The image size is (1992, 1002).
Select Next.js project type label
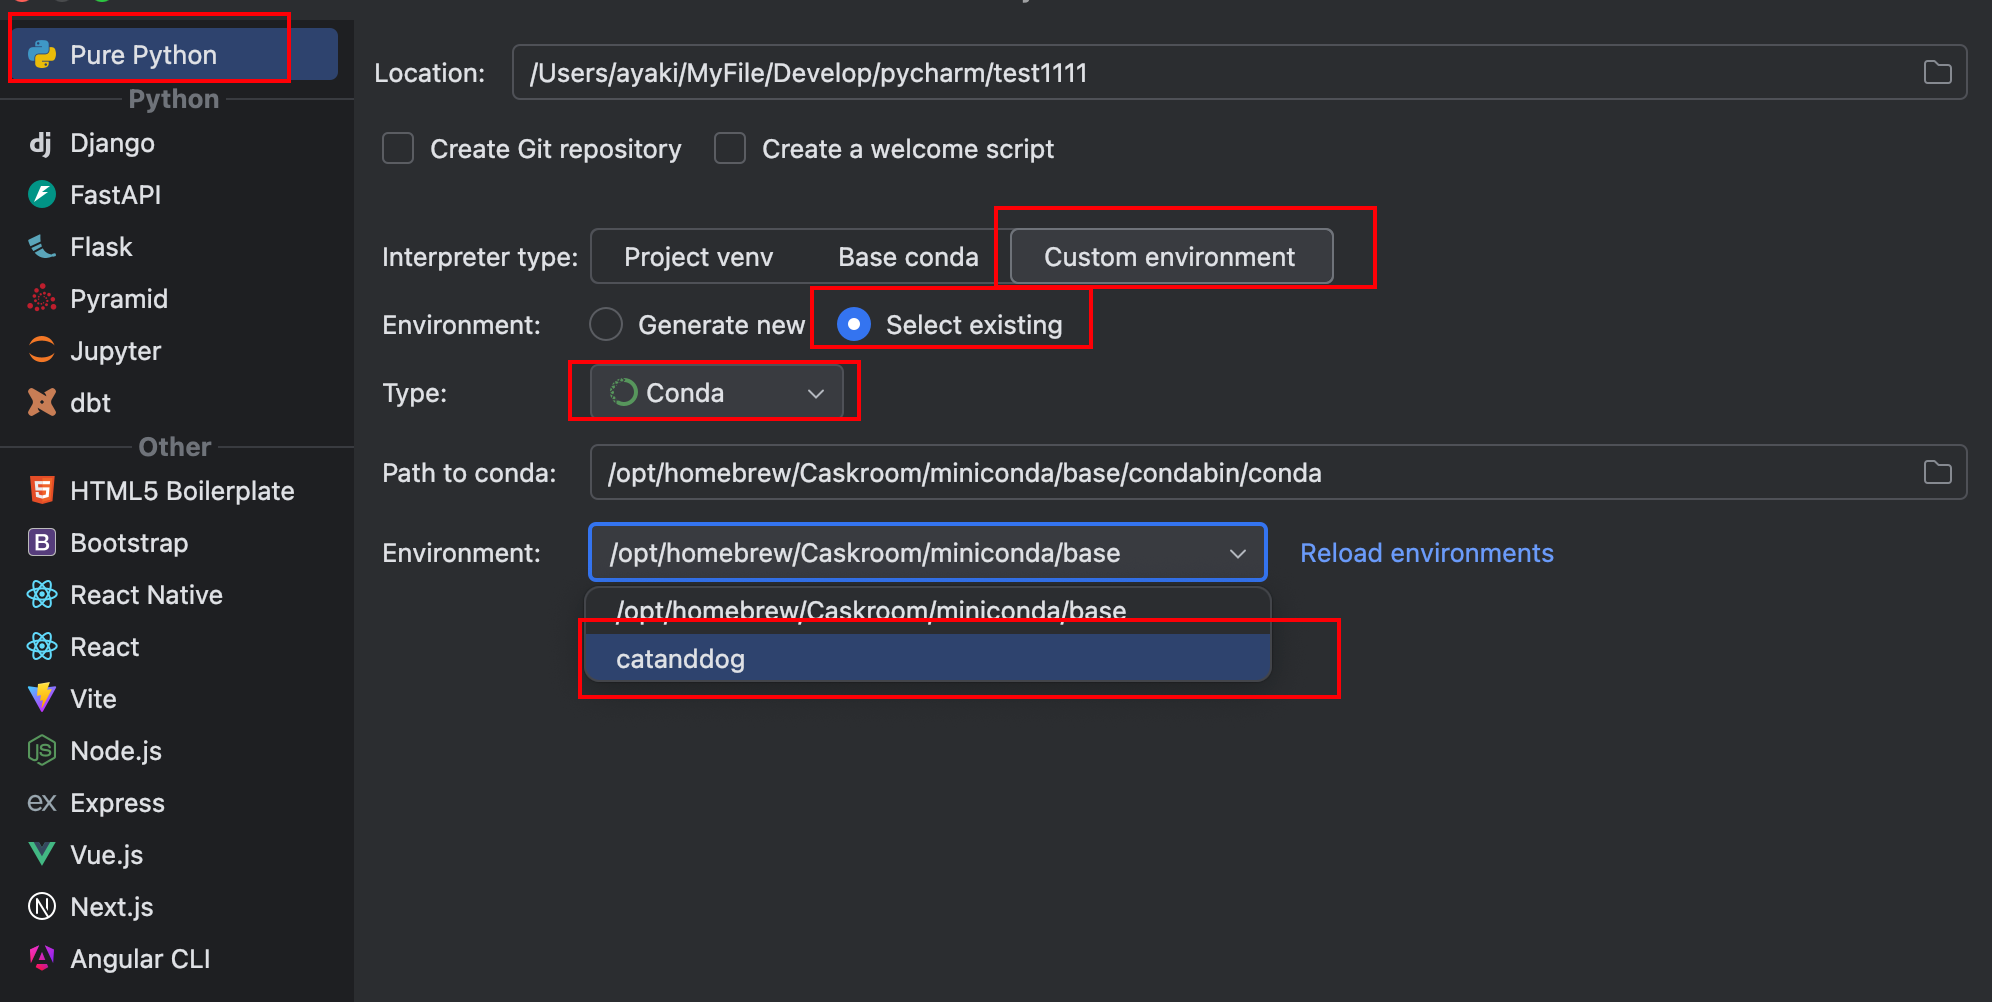point(111,907)
